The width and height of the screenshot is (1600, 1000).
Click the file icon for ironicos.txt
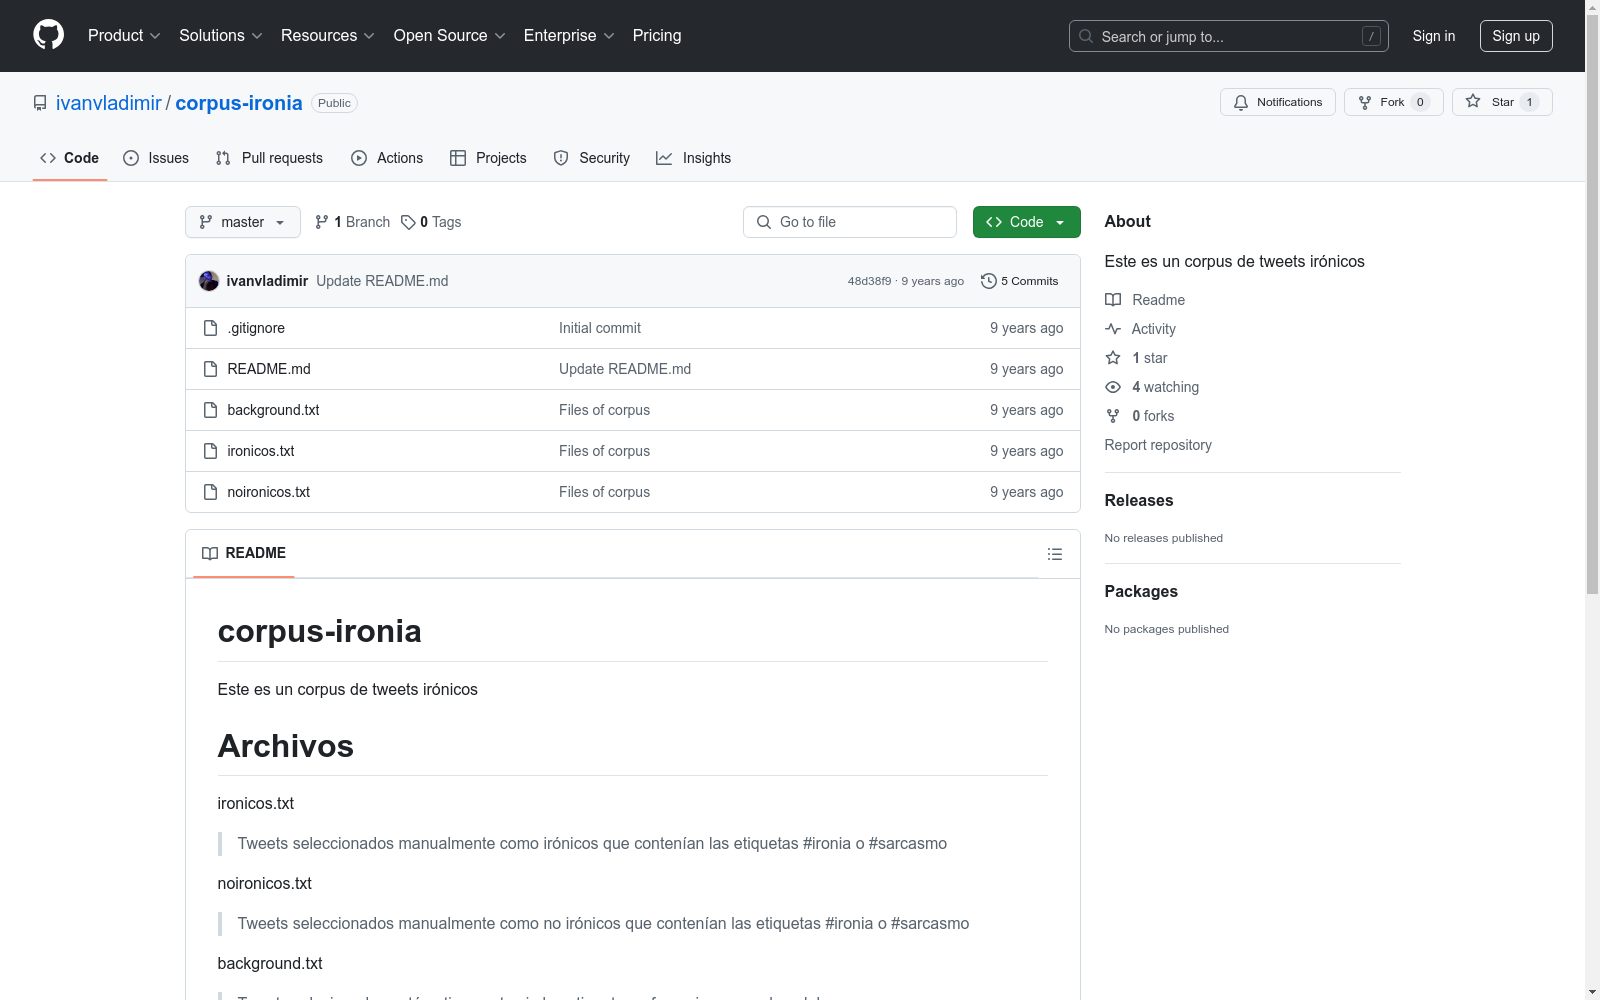[x=210, y=451]
